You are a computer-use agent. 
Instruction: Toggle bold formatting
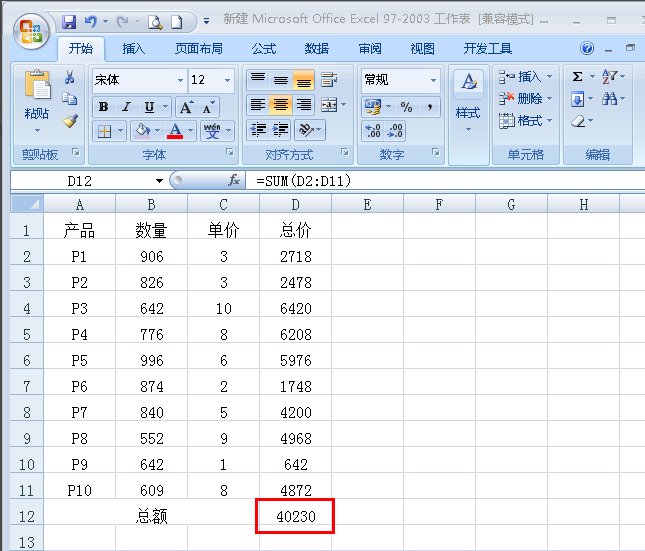104,107
